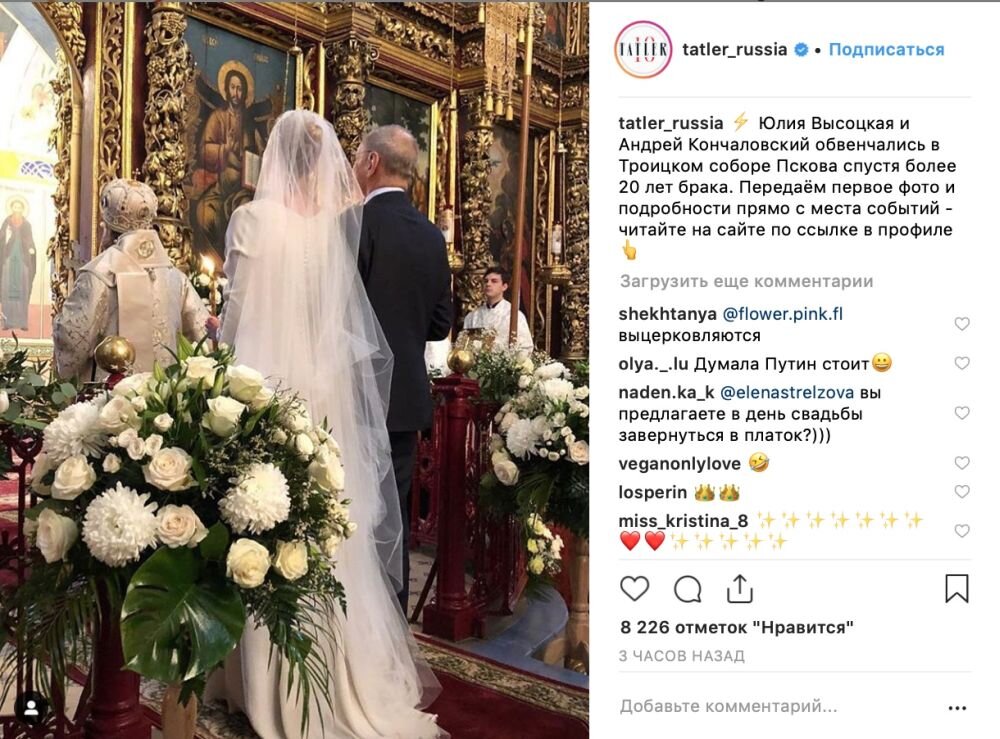Save post with the bookmark icon
Screen dimensions: 1000x739
pos(957,588)
